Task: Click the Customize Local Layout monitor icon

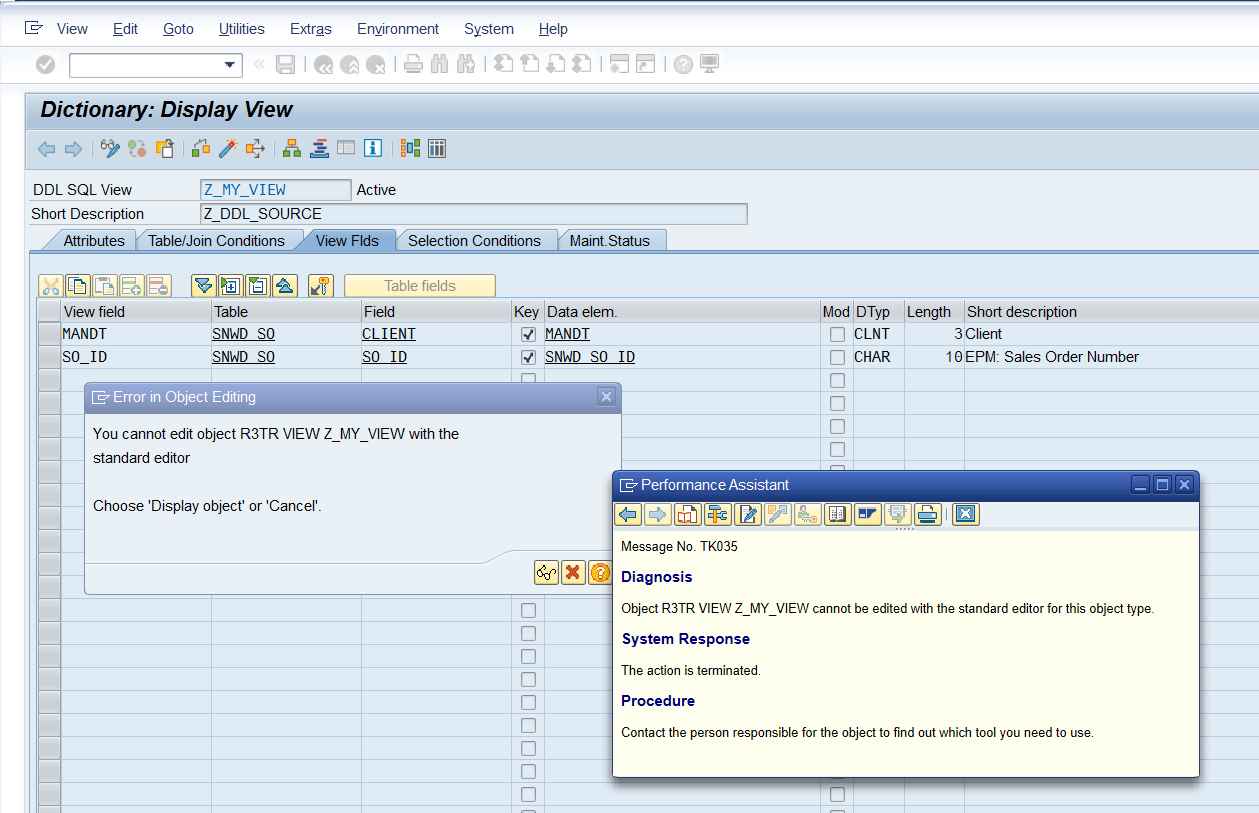Action: pyautogui.click(x=709, y=65)
